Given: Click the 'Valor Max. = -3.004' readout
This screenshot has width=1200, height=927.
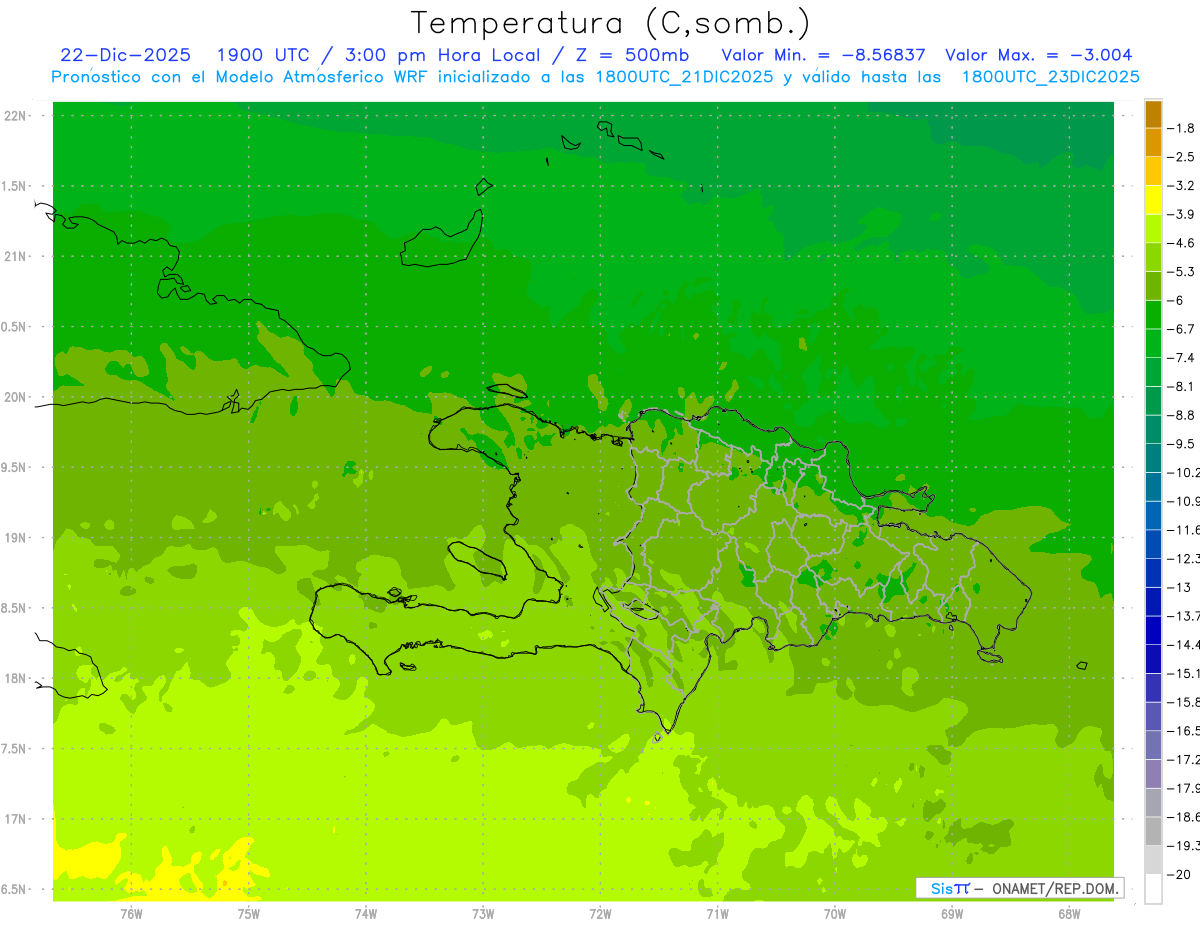Looking at the screenshot, I should pyautogui.click(x=1038, y=55).
